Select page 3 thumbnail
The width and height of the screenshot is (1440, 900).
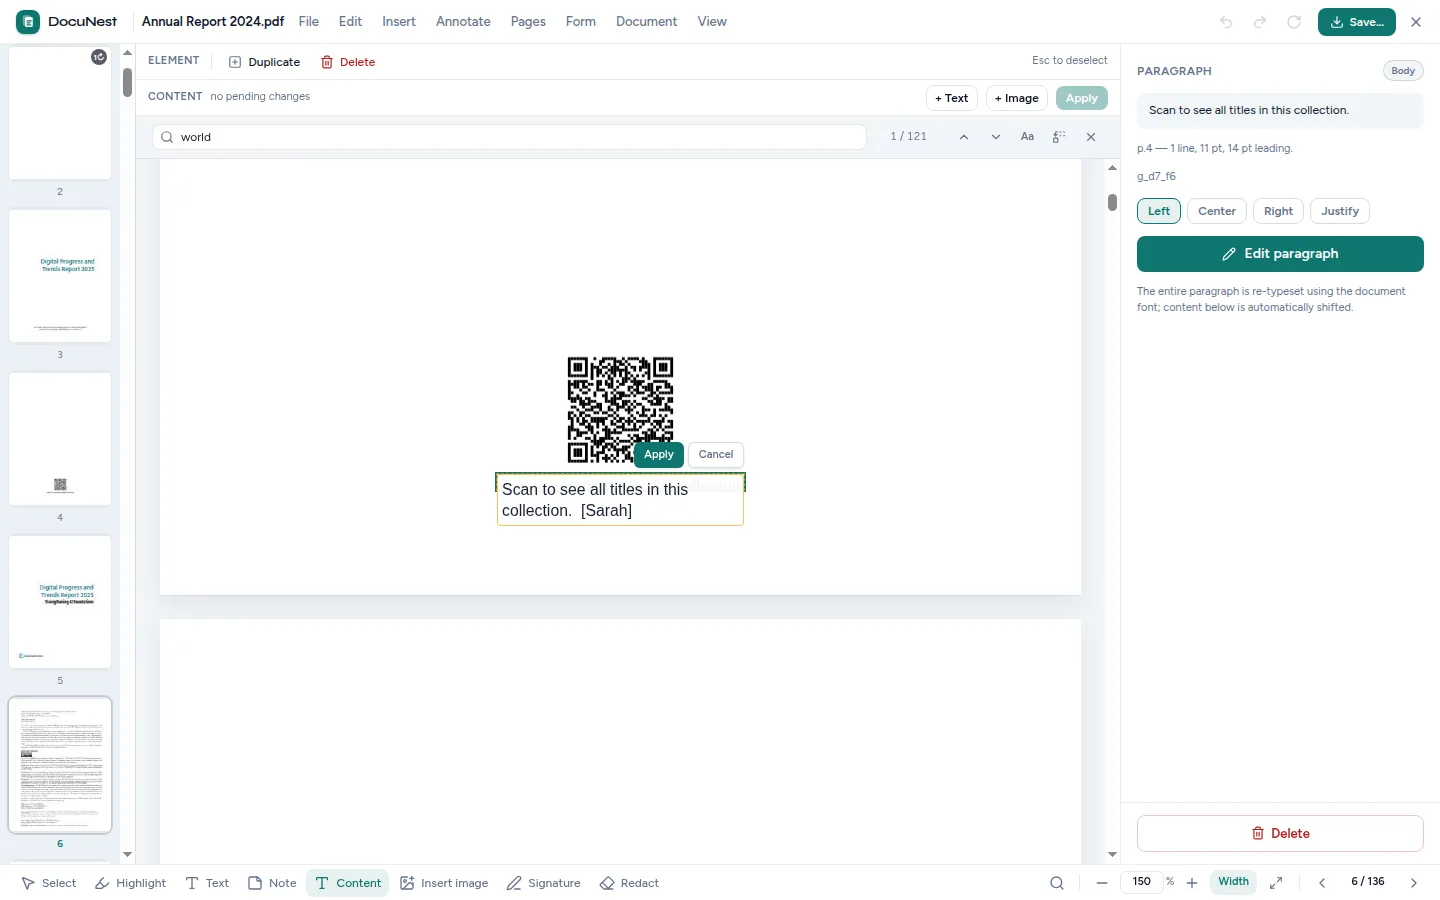pos(60,276)
